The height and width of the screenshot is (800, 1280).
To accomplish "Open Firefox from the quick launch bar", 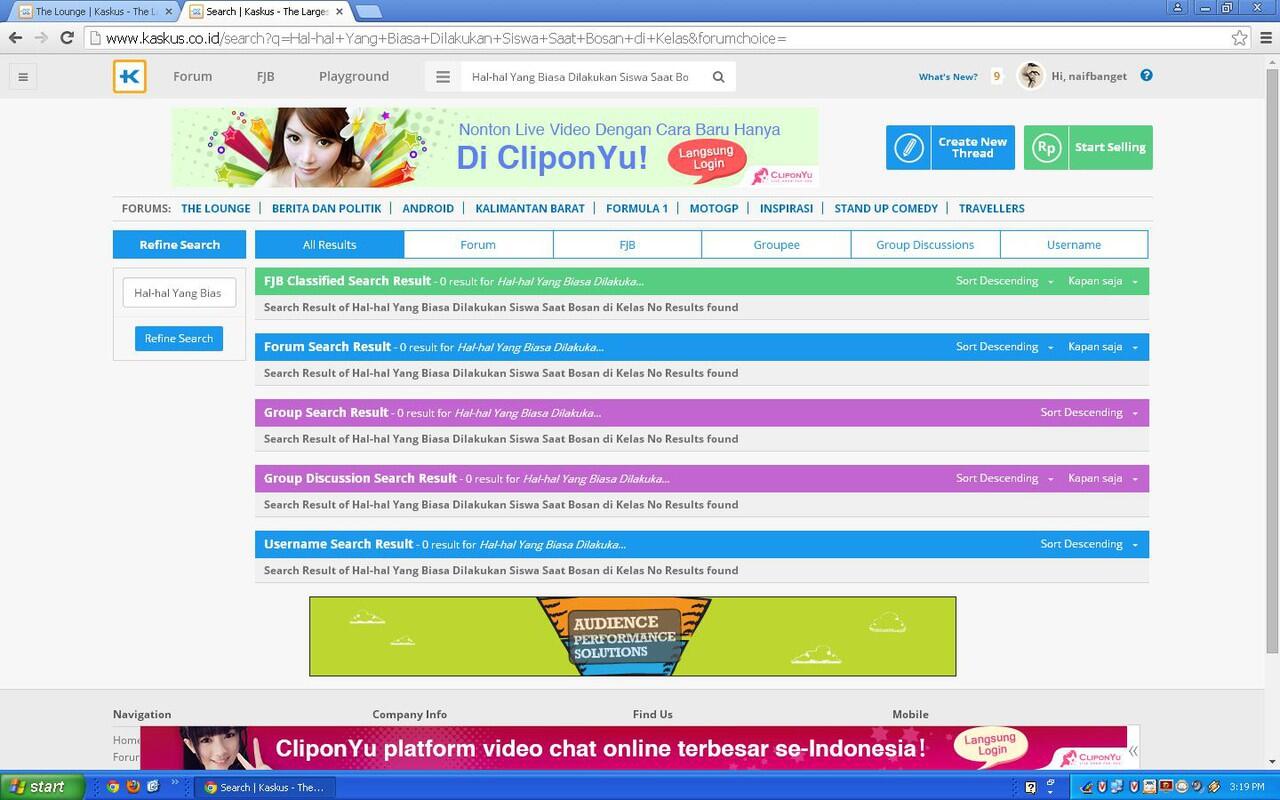I will click(133, 787).
